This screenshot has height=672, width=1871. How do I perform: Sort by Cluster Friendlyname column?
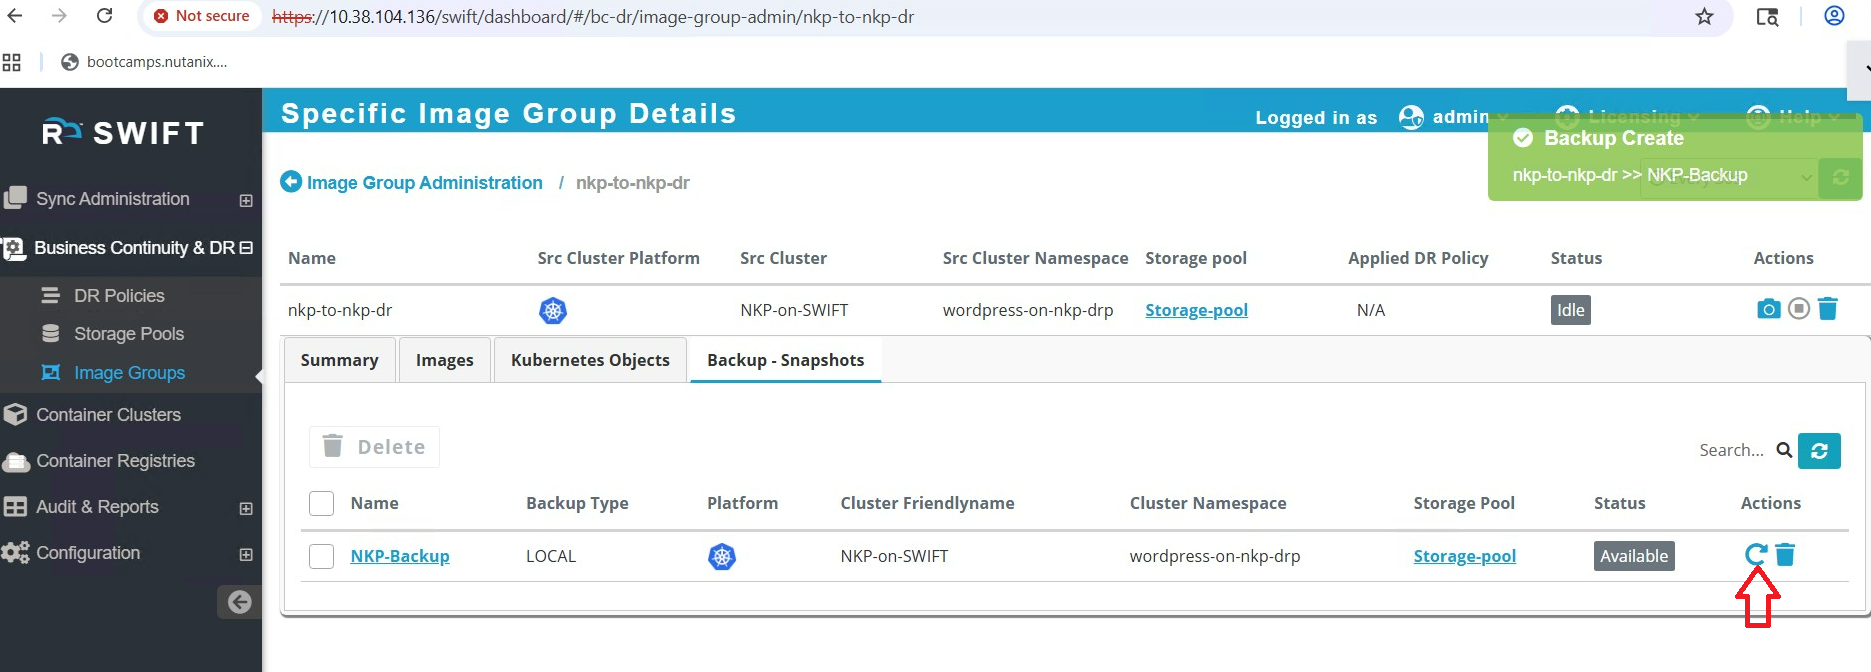[x=927, y=503]
